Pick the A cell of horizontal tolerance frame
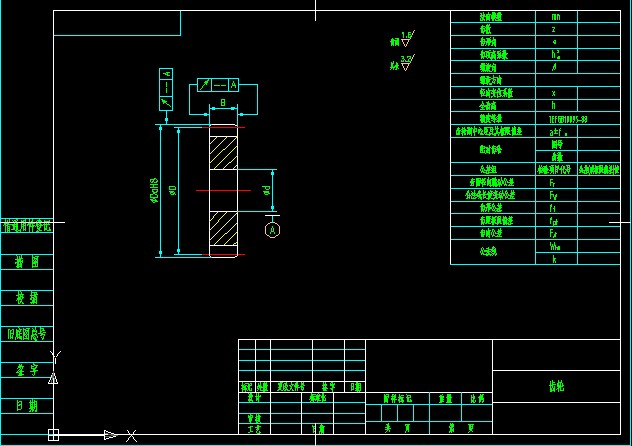This screenshot has width=632, height=446. [x=233, y=85]
